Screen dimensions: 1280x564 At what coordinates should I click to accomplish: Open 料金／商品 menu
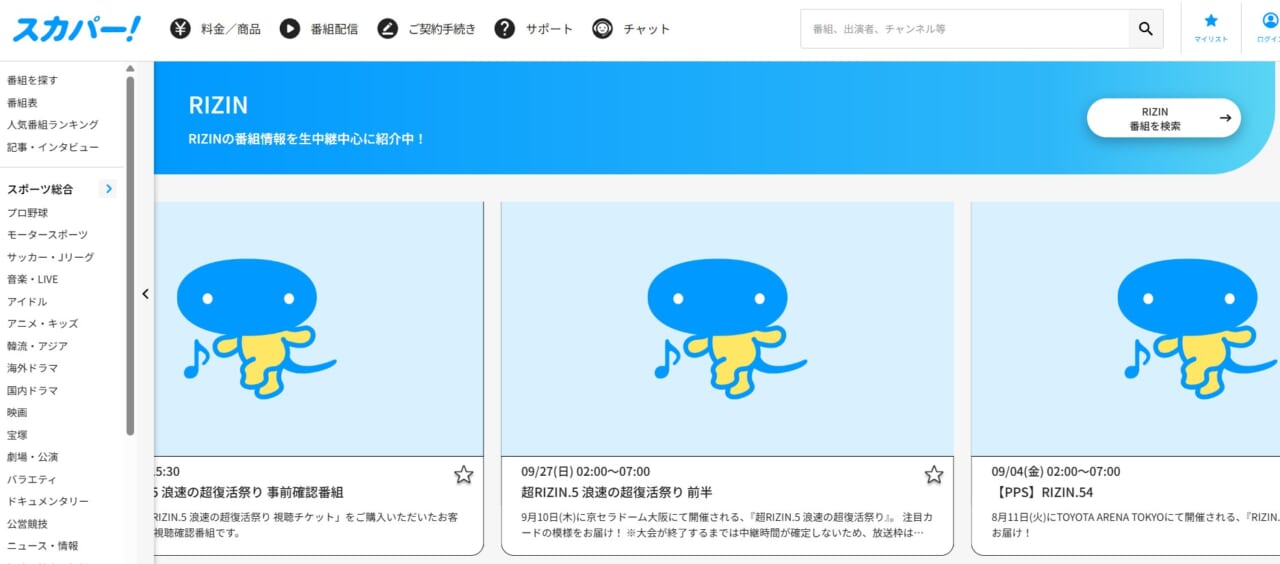(x=231, y=29)
